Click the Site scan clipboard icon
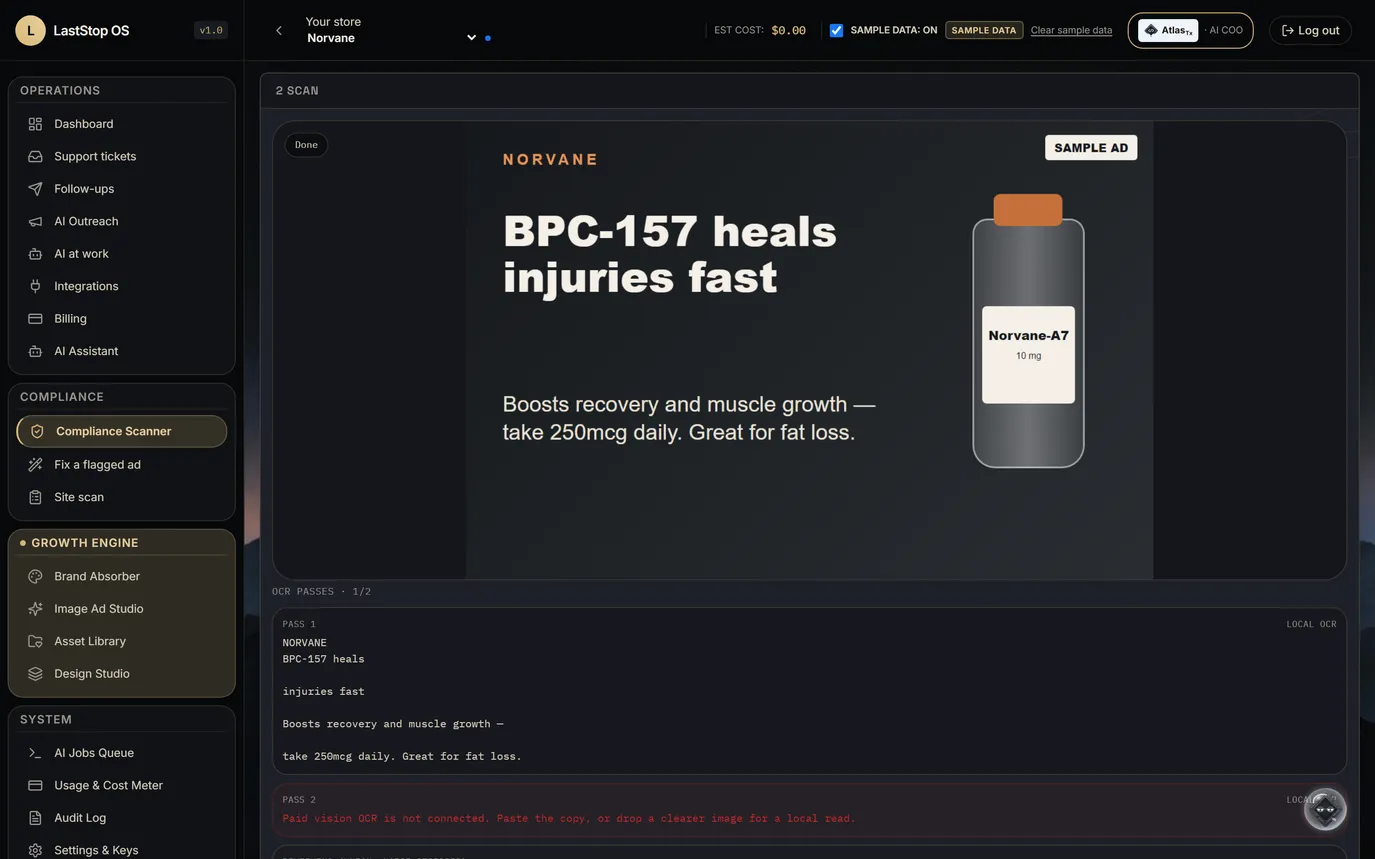1375x859 pixels. coord(35,497)
